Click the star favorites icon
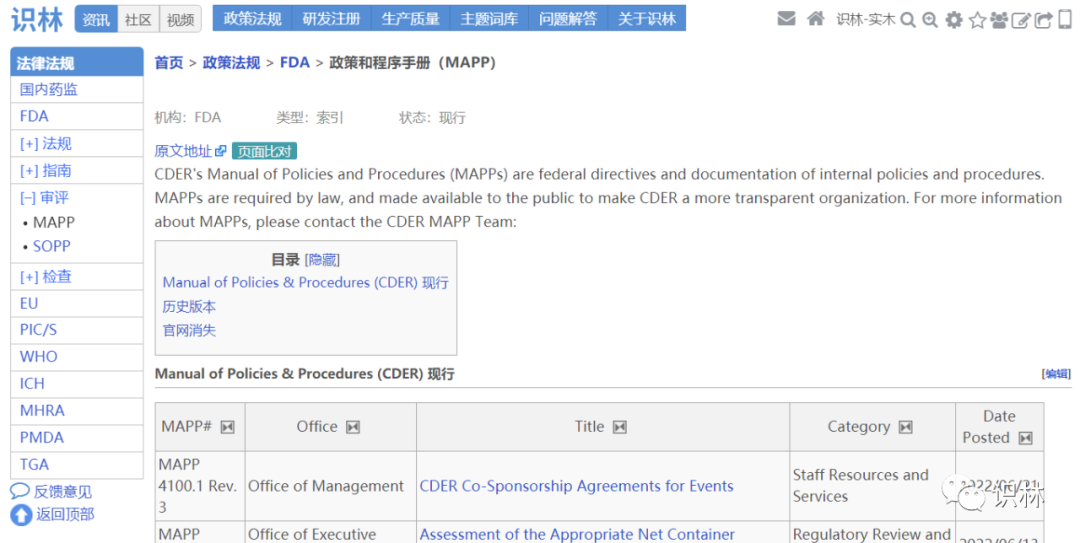The height and width of the screenshot is (543, 1080). pyautogui.click(x=977, y=20)
